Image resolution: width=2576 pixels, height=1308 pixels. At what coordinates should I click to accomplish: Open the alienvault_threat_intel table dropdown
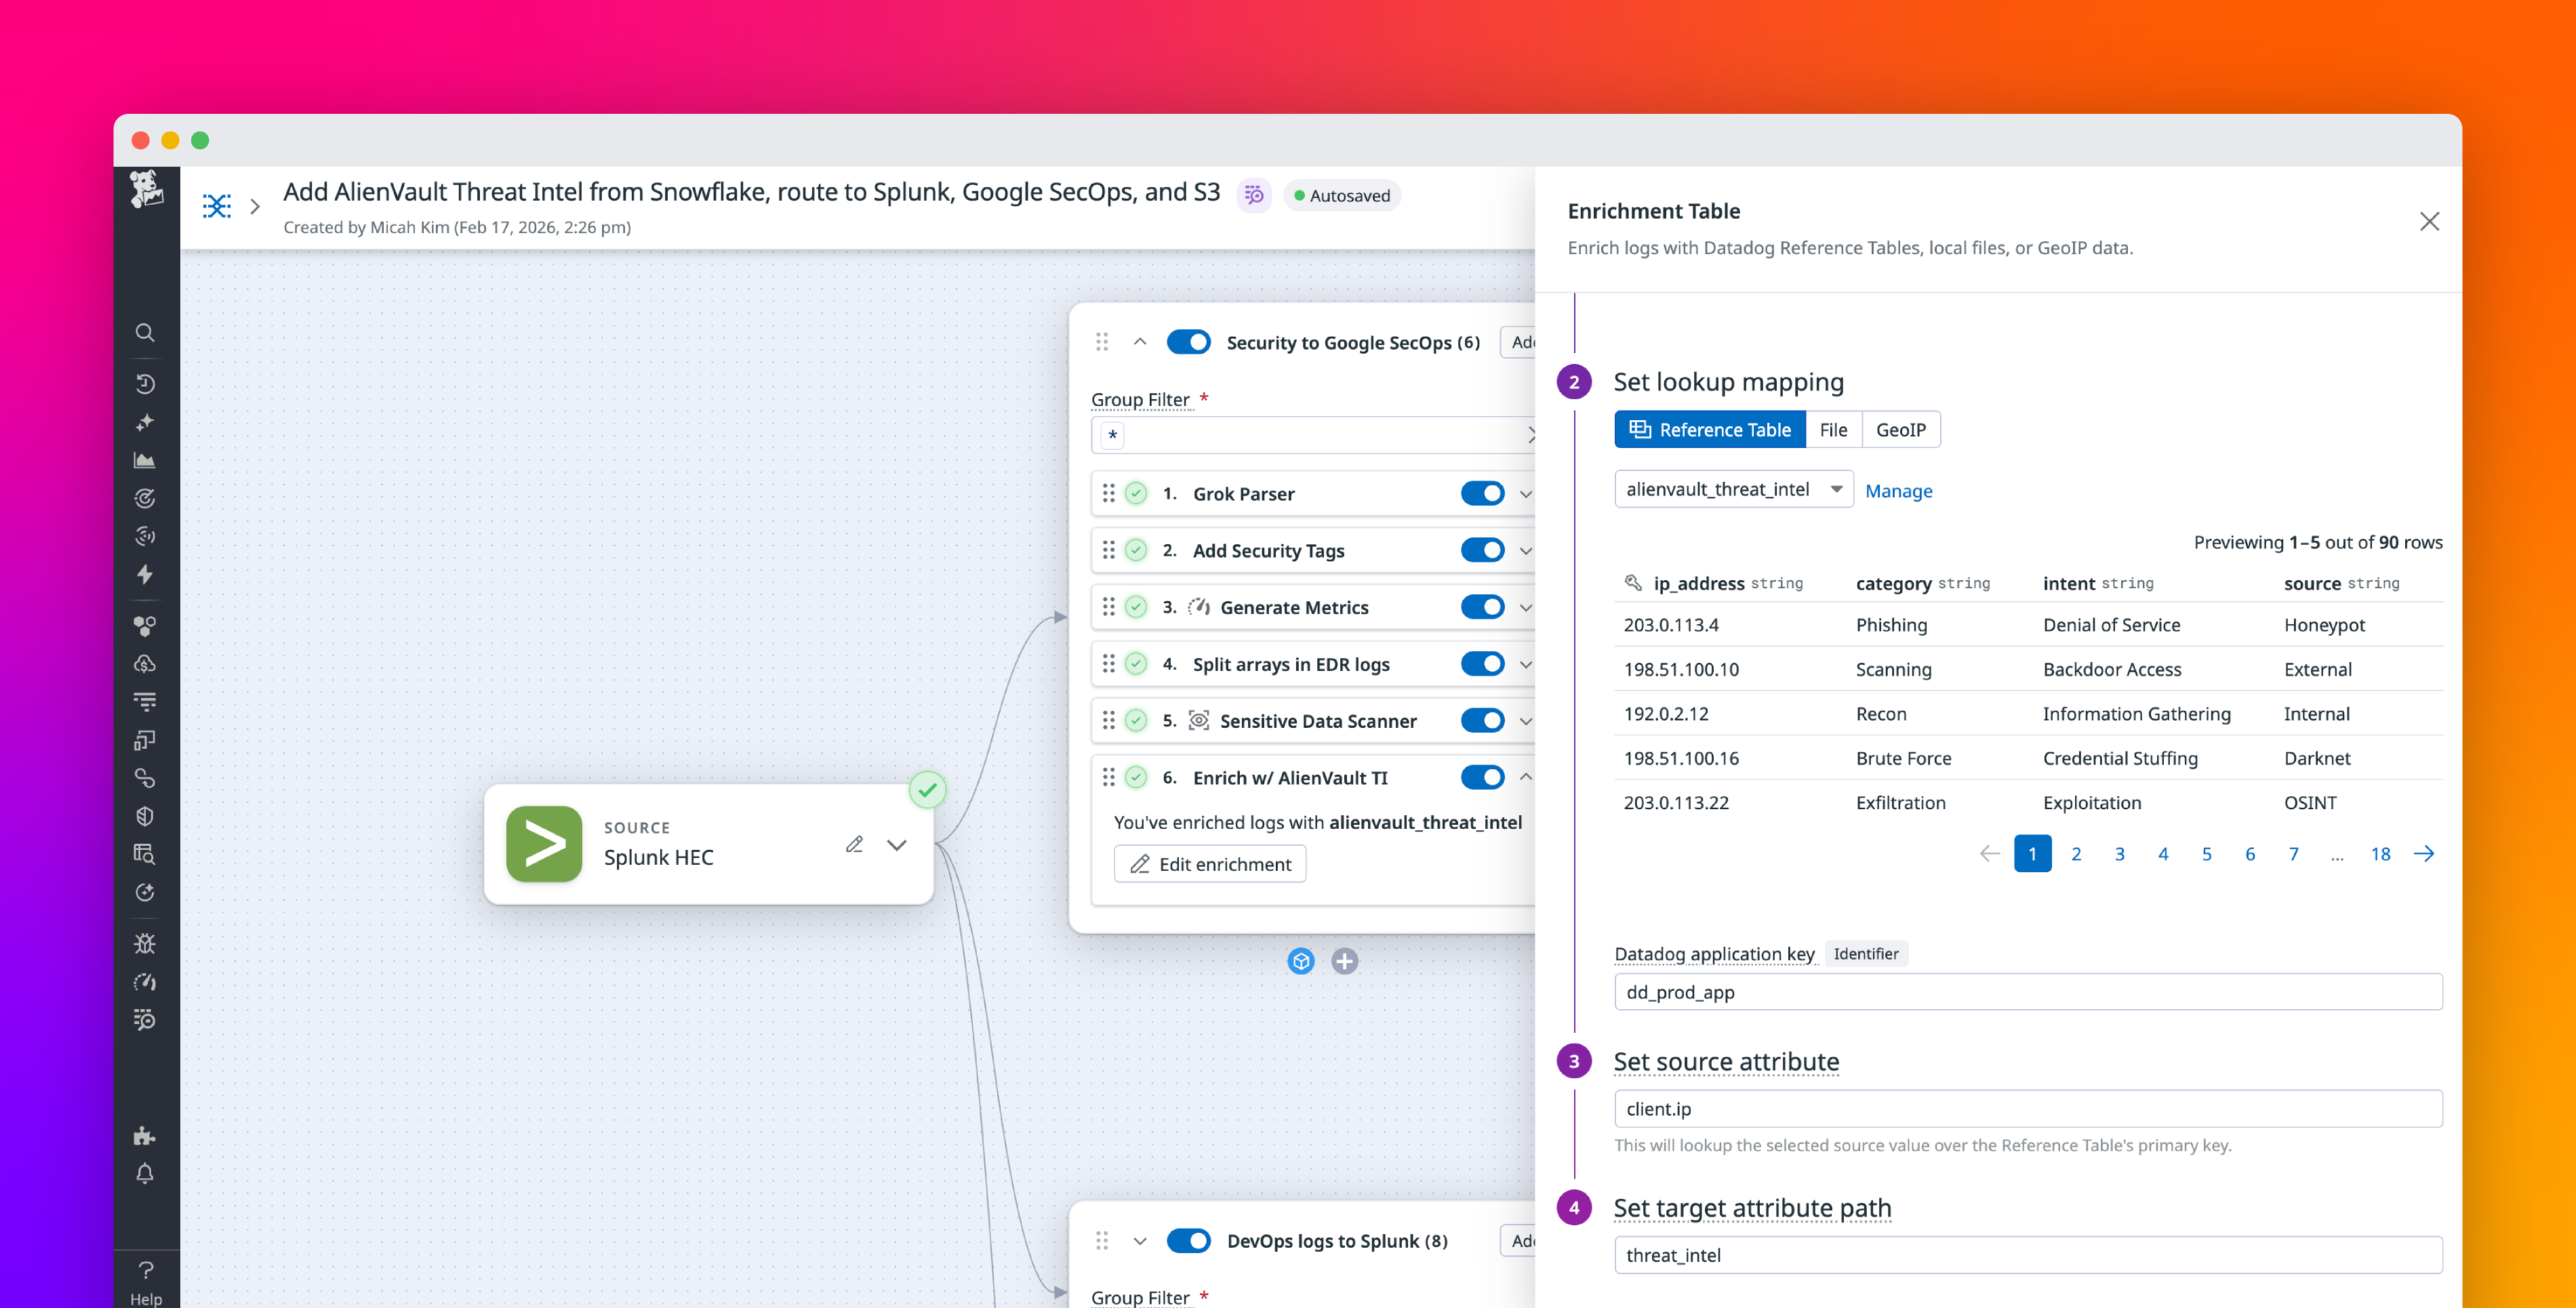[1733, 489]
